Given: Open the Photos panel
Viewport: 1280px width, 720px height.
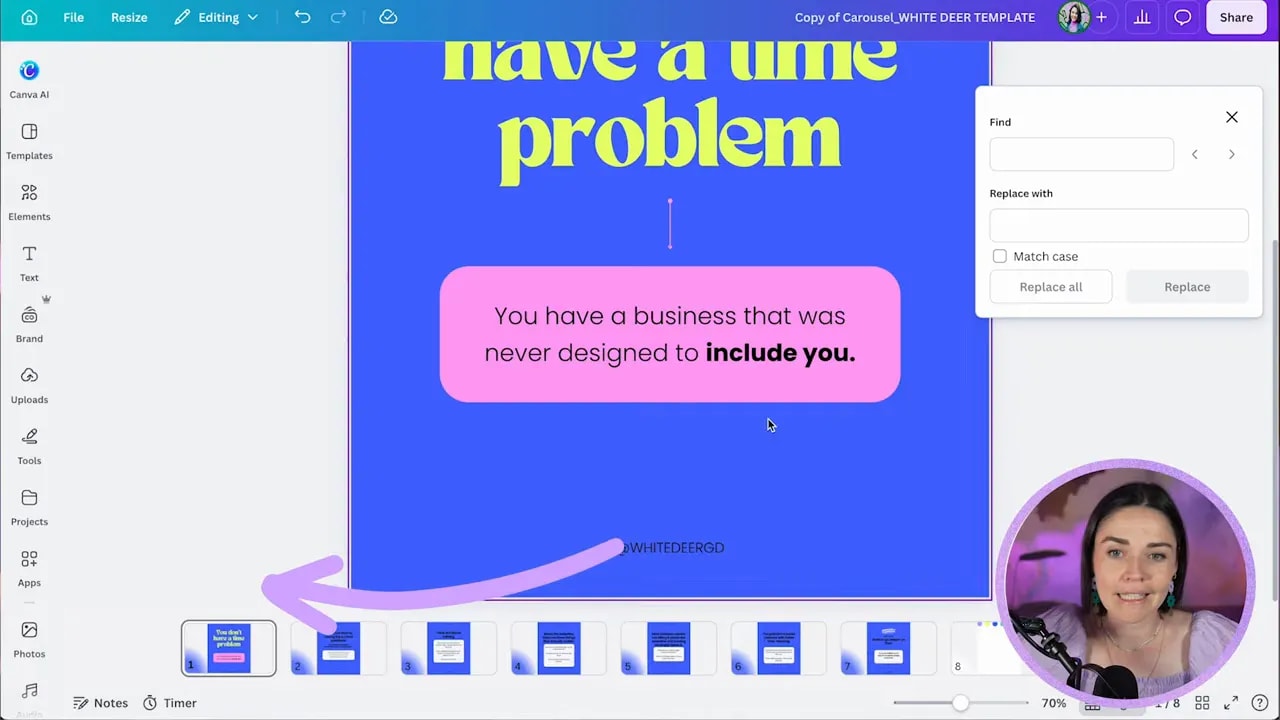Looking at the screenshot, I should [29, 639].
